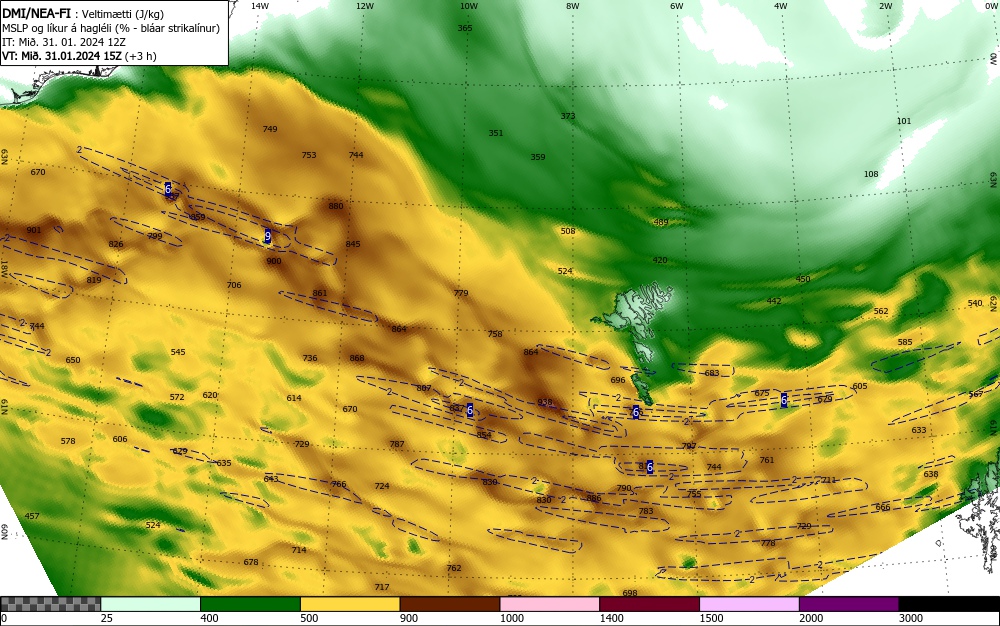Click the value 761 on map
This screenshot has width=1000, height=626.
[x=767, y=460]
